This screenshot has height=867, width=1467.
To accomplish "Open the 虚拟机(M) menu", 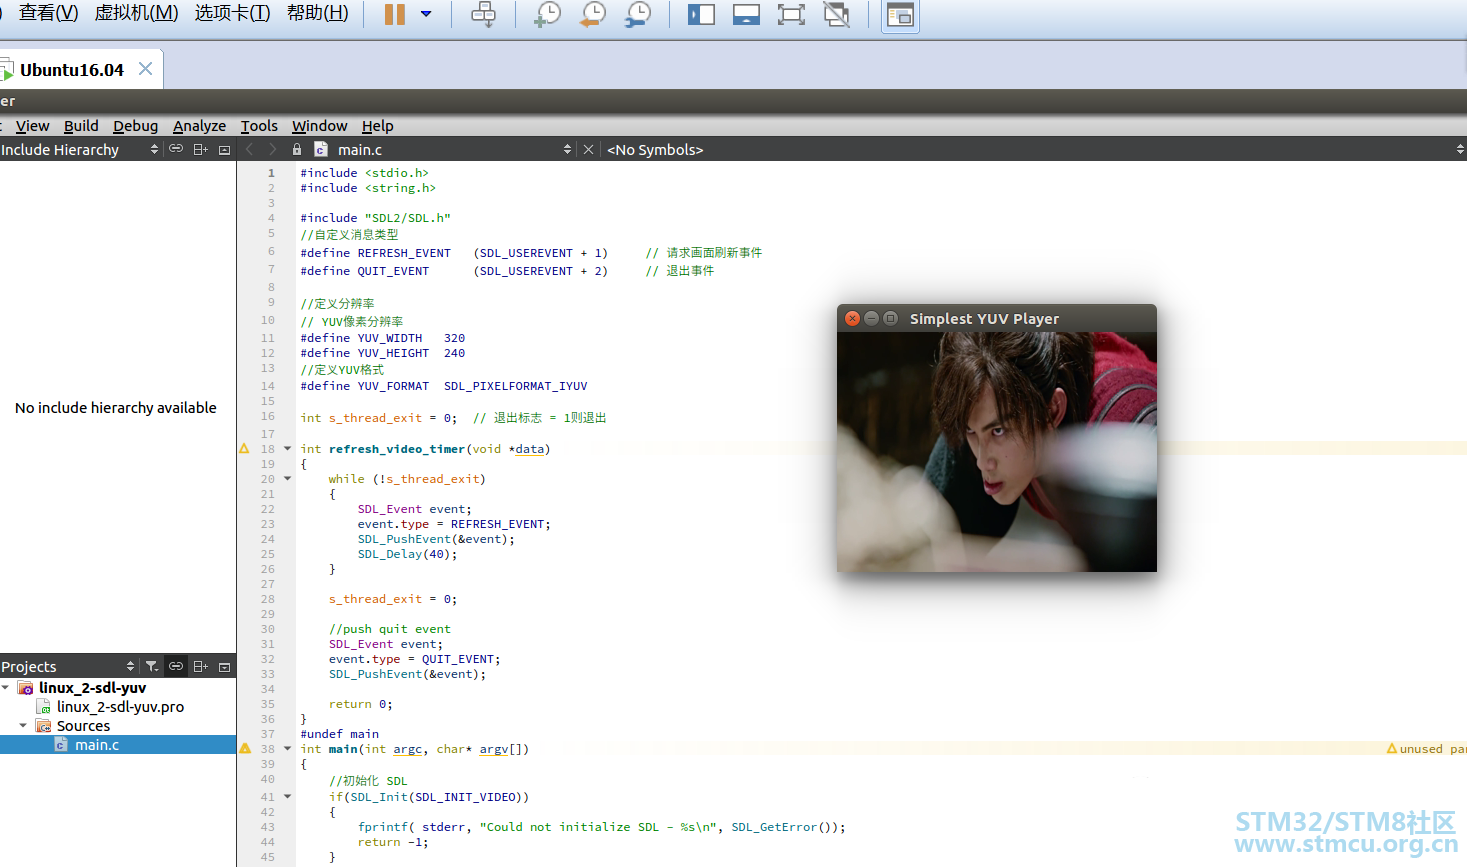I will tap(136, 13).
